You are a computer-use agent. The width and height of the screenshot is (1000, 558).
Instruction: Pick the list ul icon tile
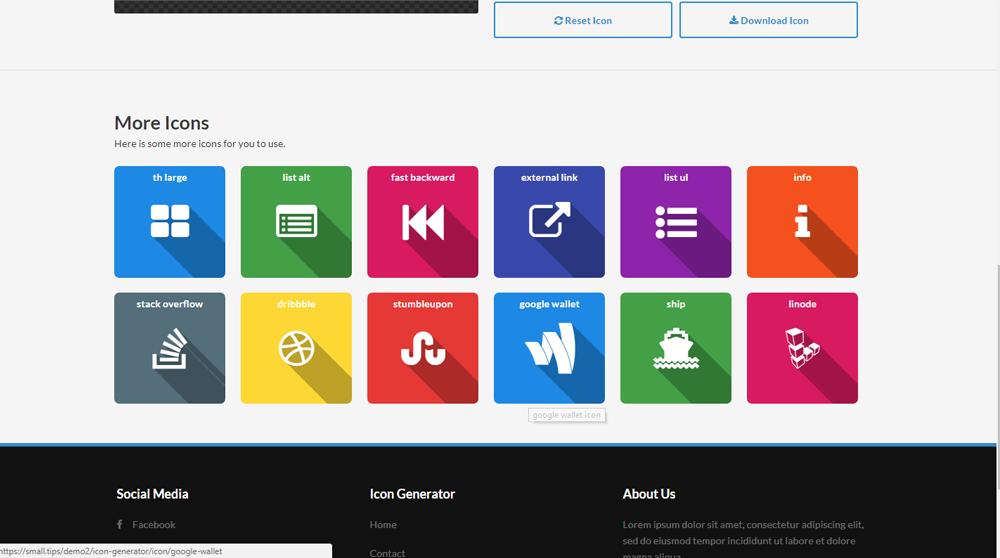click(675, 222)
